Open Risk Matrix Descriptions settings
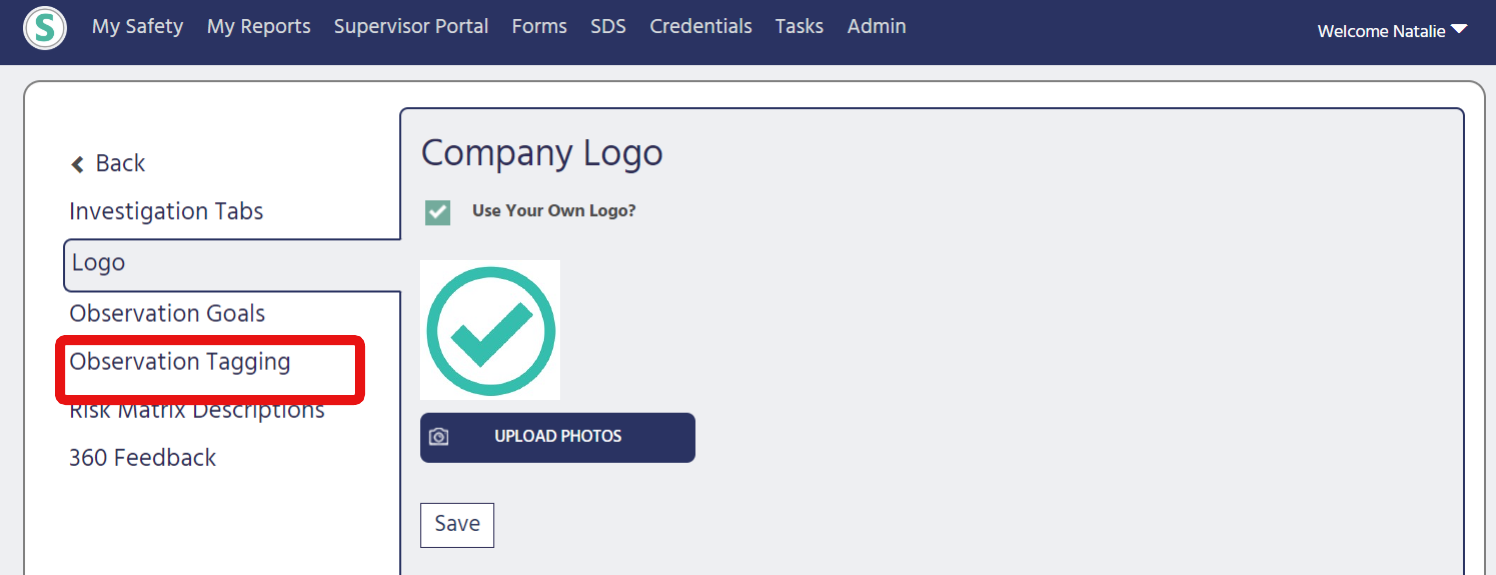The height and width of the screenshot is (575, 1496). [197, 410]
